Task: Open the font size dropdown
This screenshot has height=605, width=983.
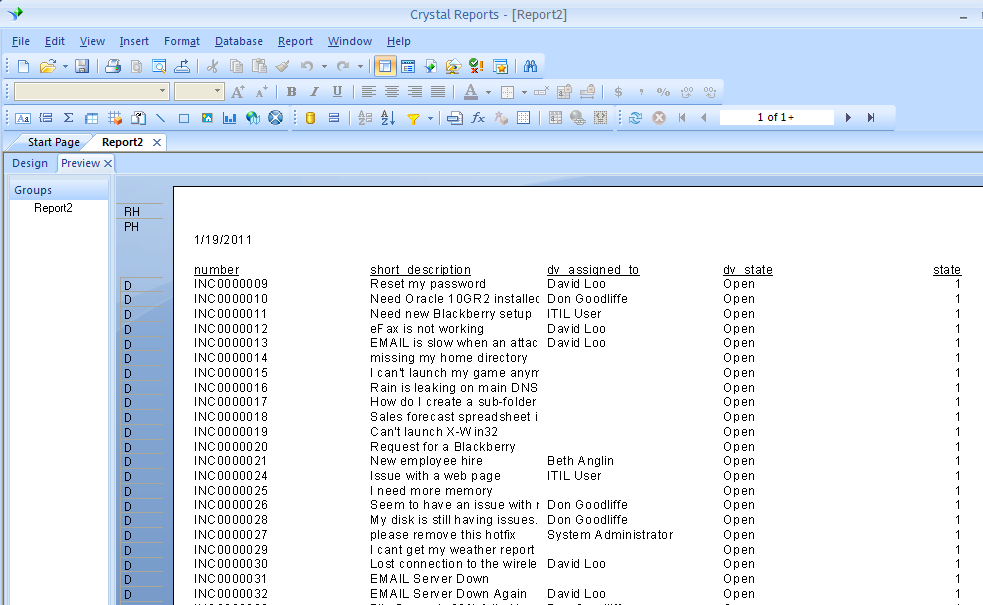Action: pos(217,92)
